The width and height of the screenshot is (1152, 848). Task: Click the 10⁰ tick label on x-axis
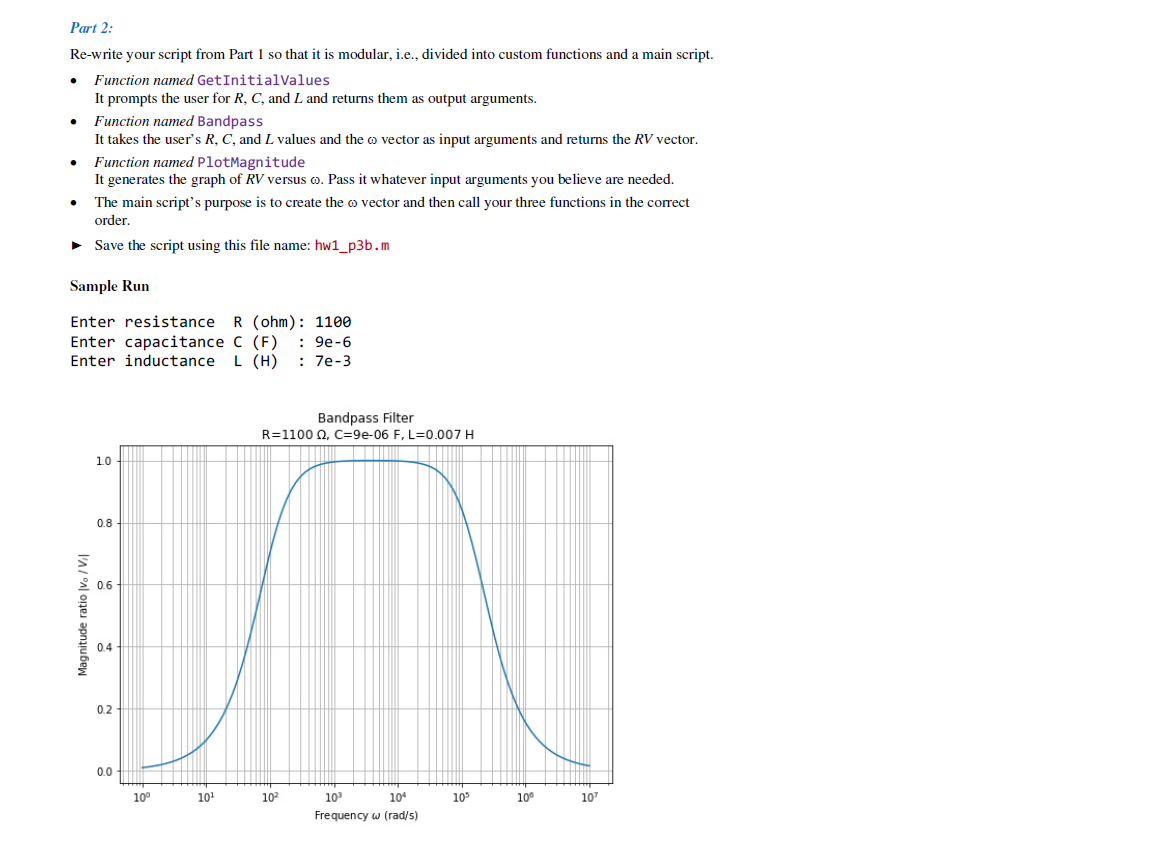pyautogui.click(x=140, y=798)
